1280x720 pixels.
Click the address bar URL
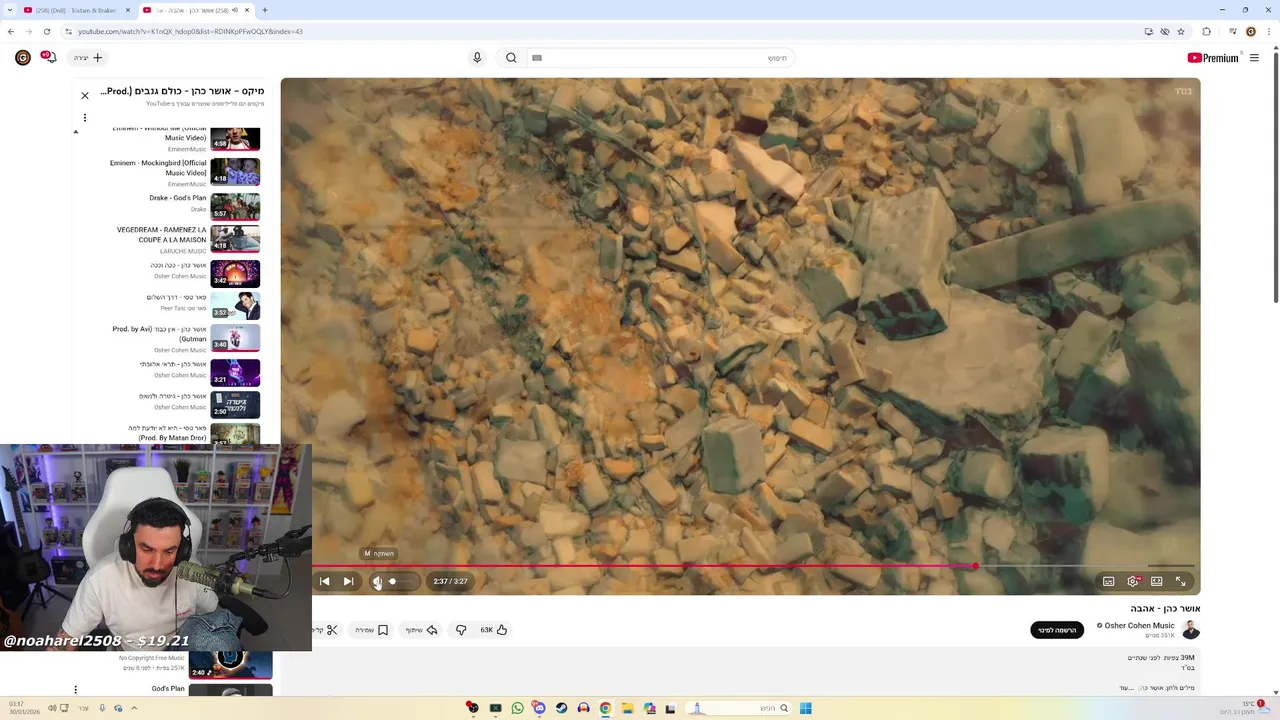190,31
